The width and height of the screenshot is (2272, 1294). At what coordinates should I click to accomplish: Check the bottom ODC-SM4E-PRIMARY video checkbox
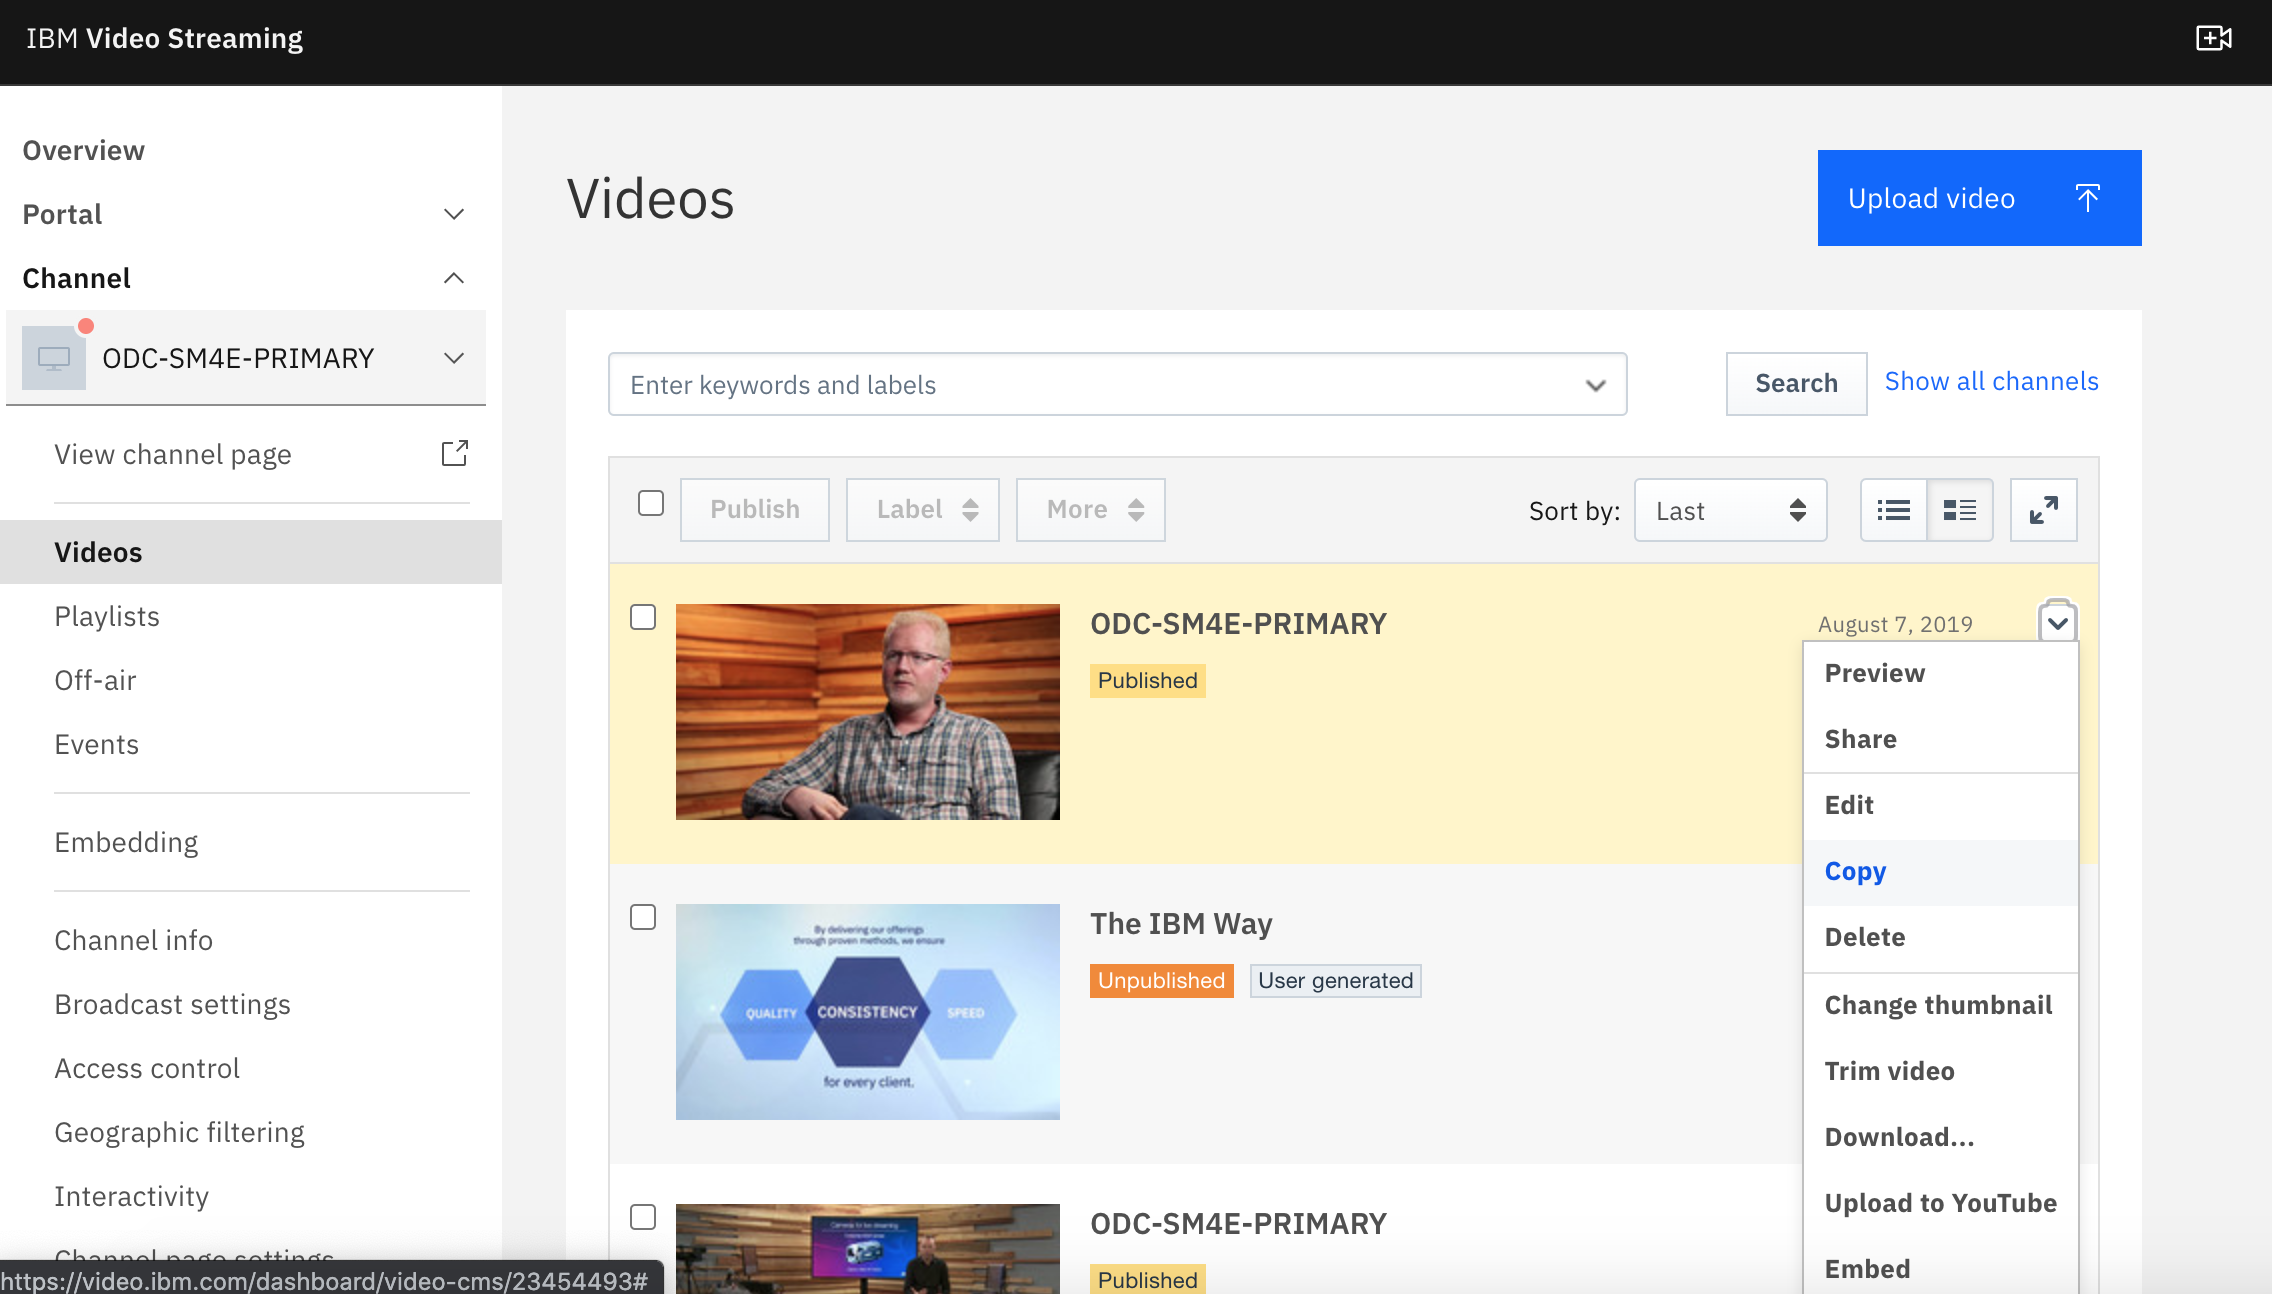(643, 1217)
